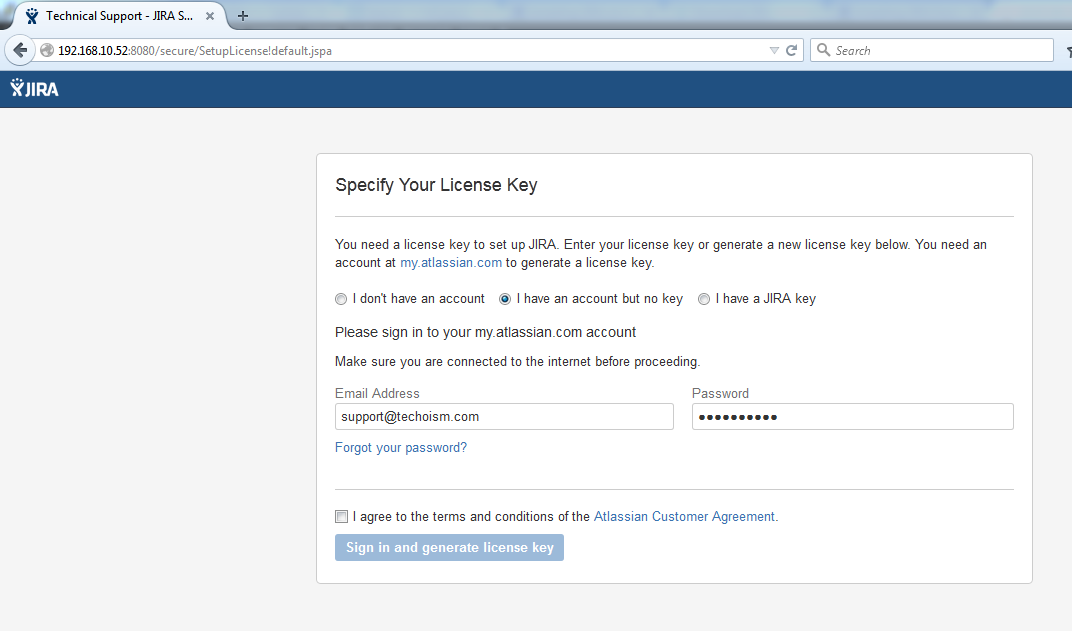The image size is (1072, 631).
Task: Focus the browser Search box
Action: (931, 51)
